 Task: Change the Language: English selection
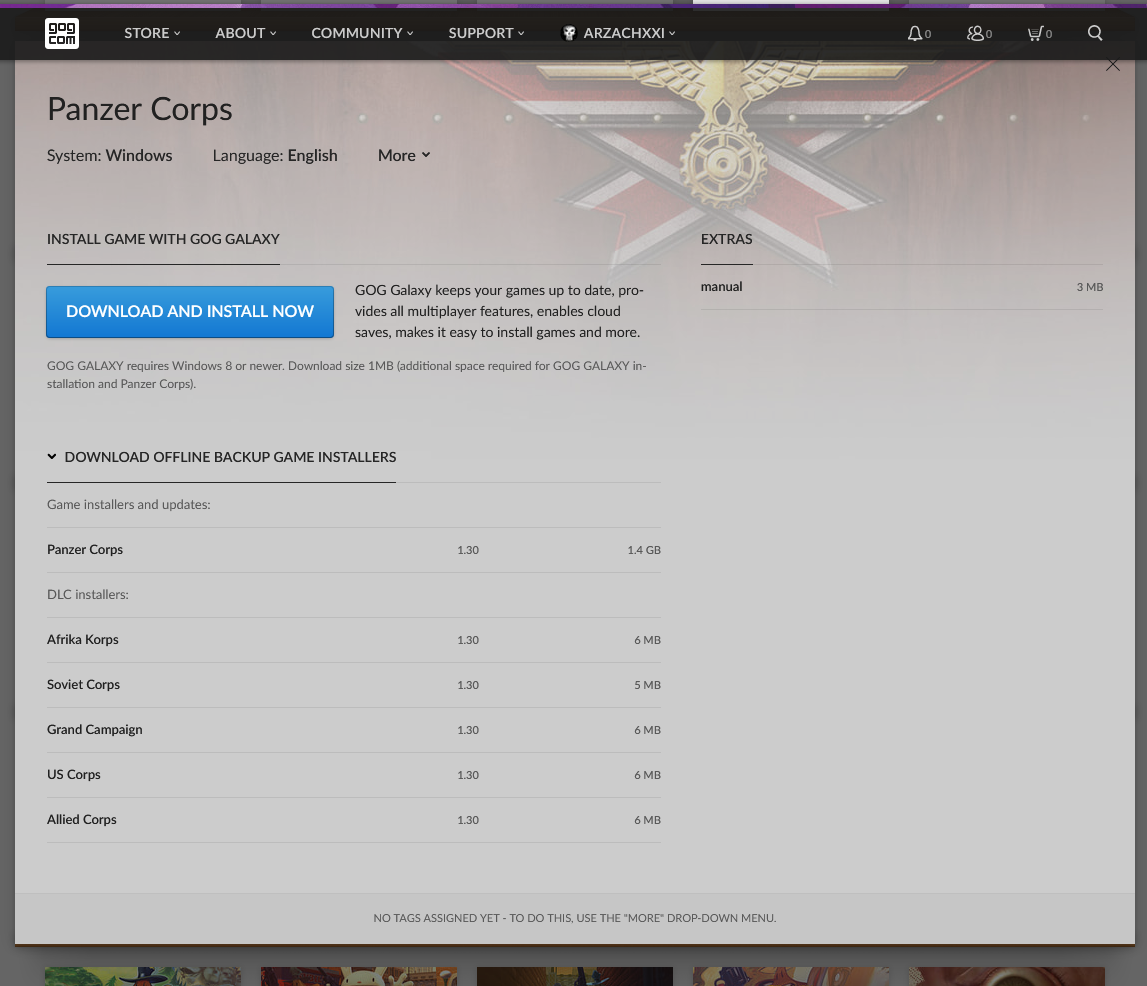pos(275,156)
